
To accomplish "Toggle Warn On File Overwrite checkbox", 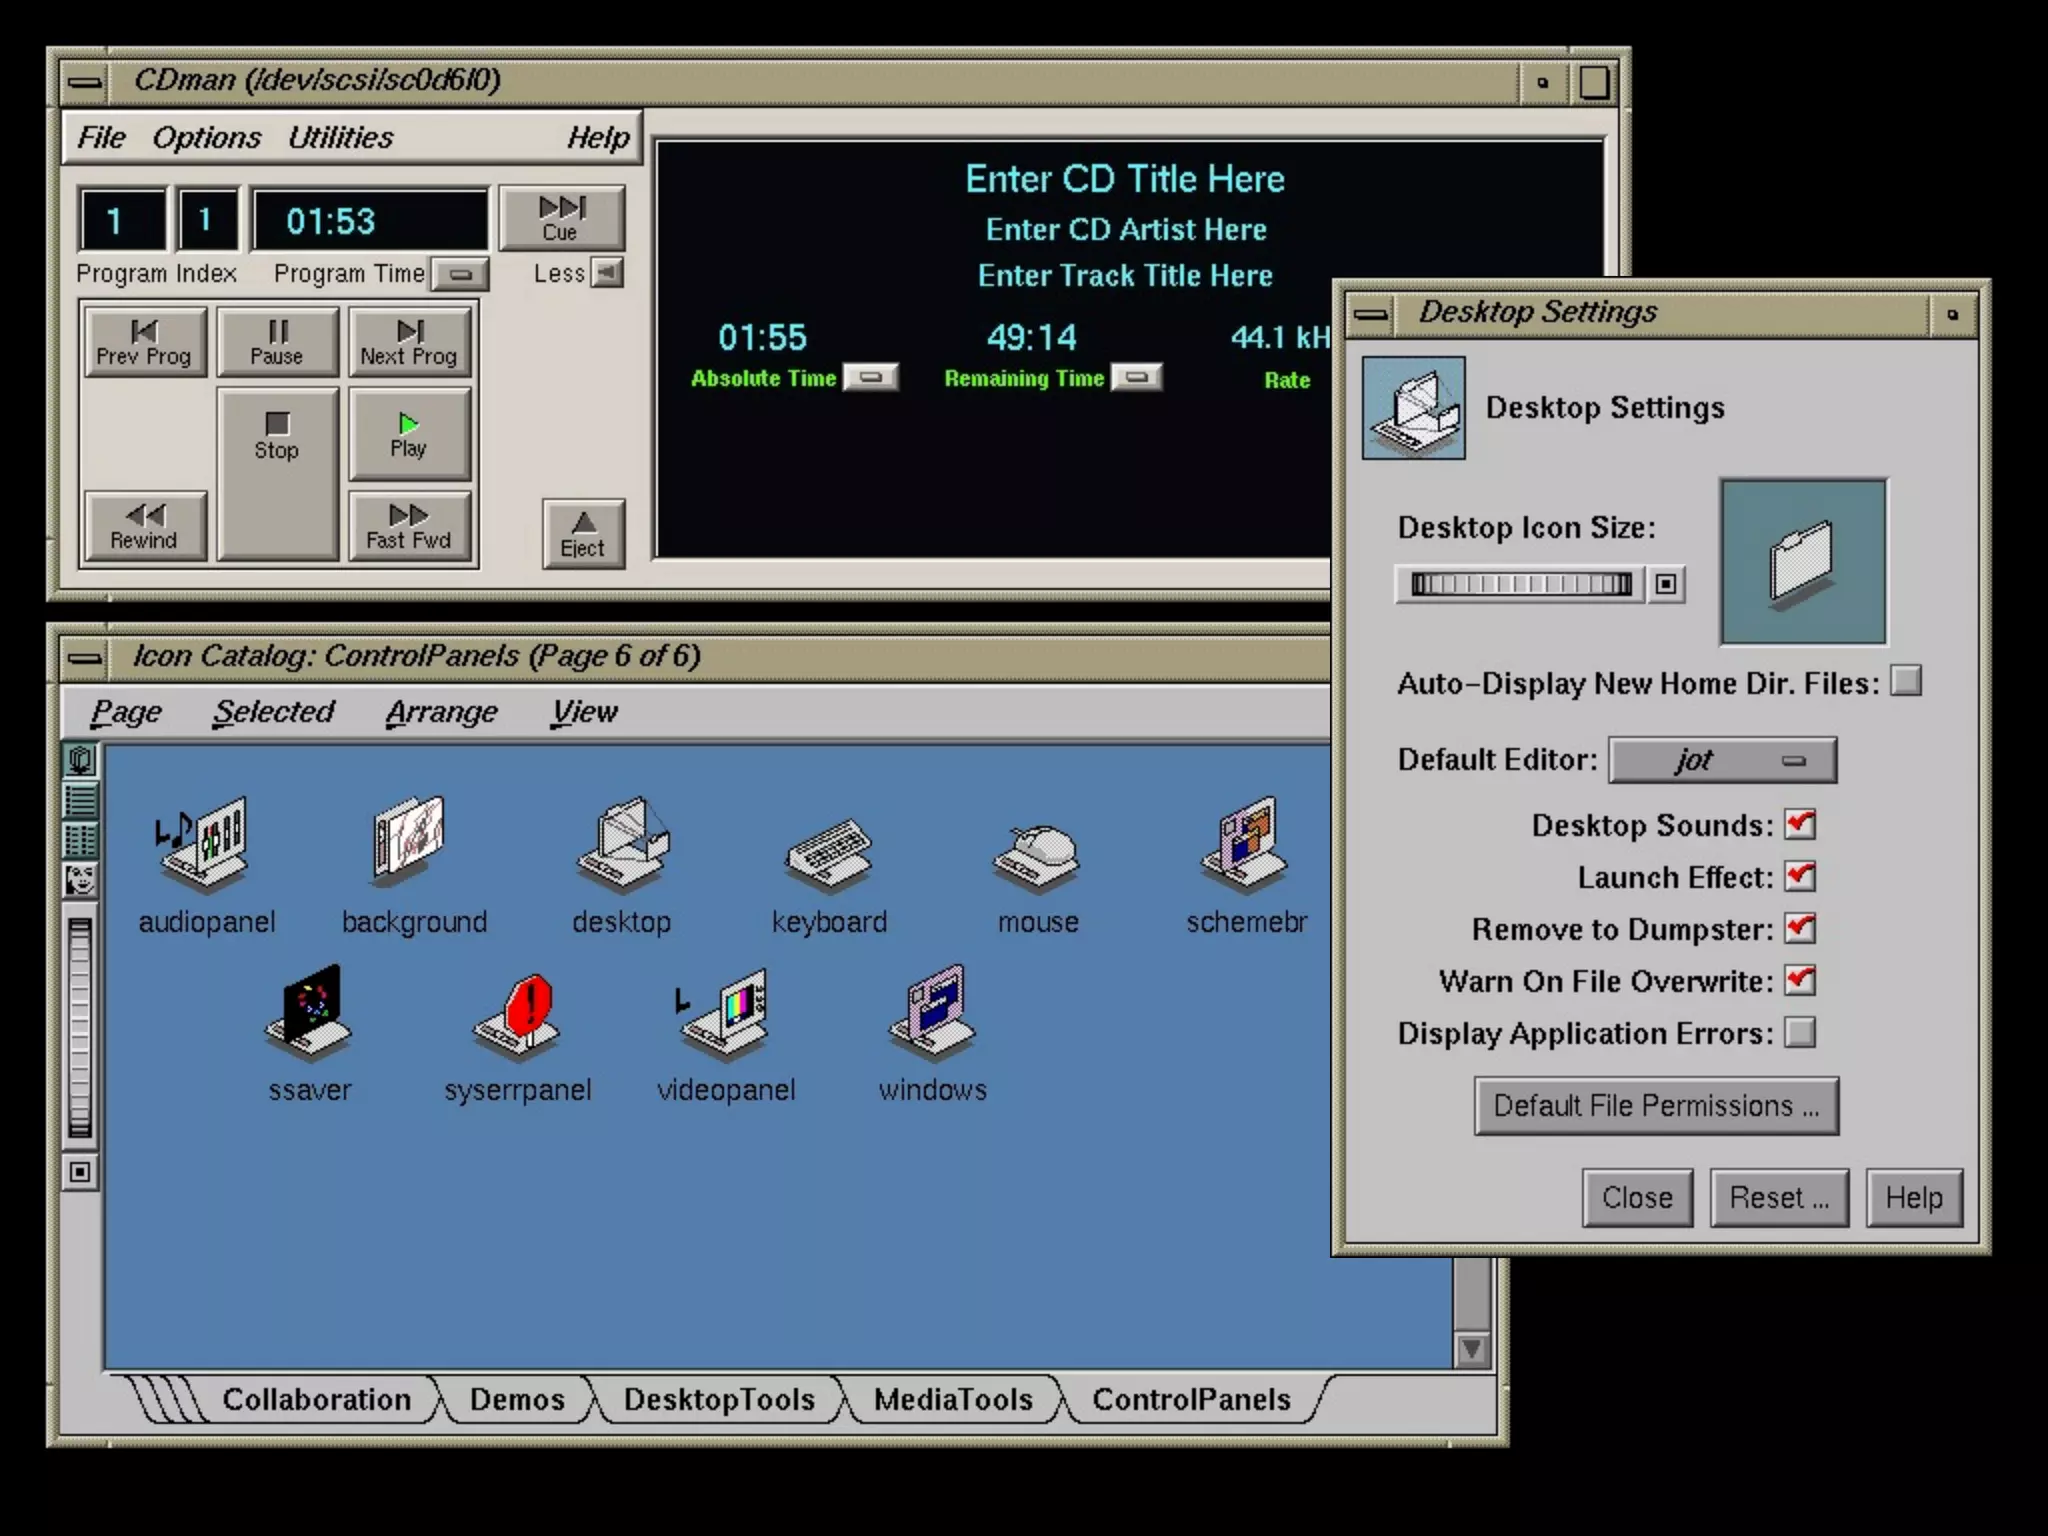I will [1800, 980].
